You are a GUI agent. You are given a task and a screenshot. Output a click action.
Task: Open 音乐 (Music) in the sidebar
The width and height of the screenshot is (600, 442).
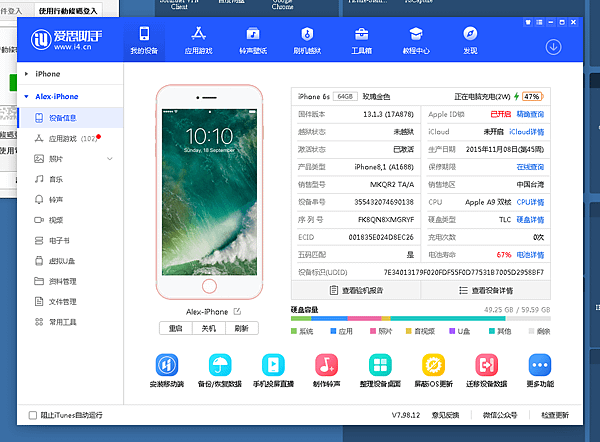(x=70, y=179)
